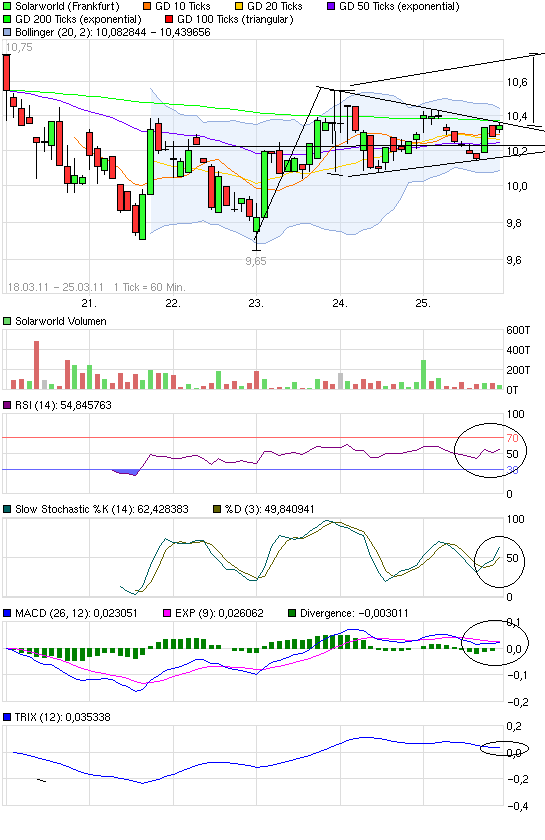The image size is (545, 840).
Task: Click the olive %D (3) legend swatch
Action: pos(217,509)
